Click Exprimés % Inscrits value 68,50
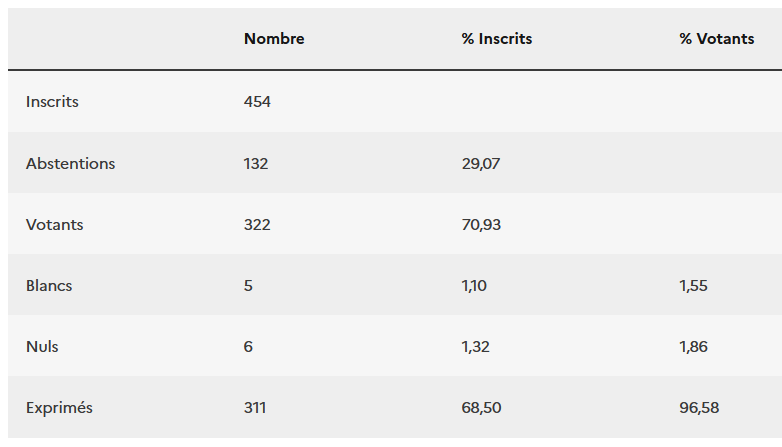Viewport: 782px width, 447px height. [482, 408]
